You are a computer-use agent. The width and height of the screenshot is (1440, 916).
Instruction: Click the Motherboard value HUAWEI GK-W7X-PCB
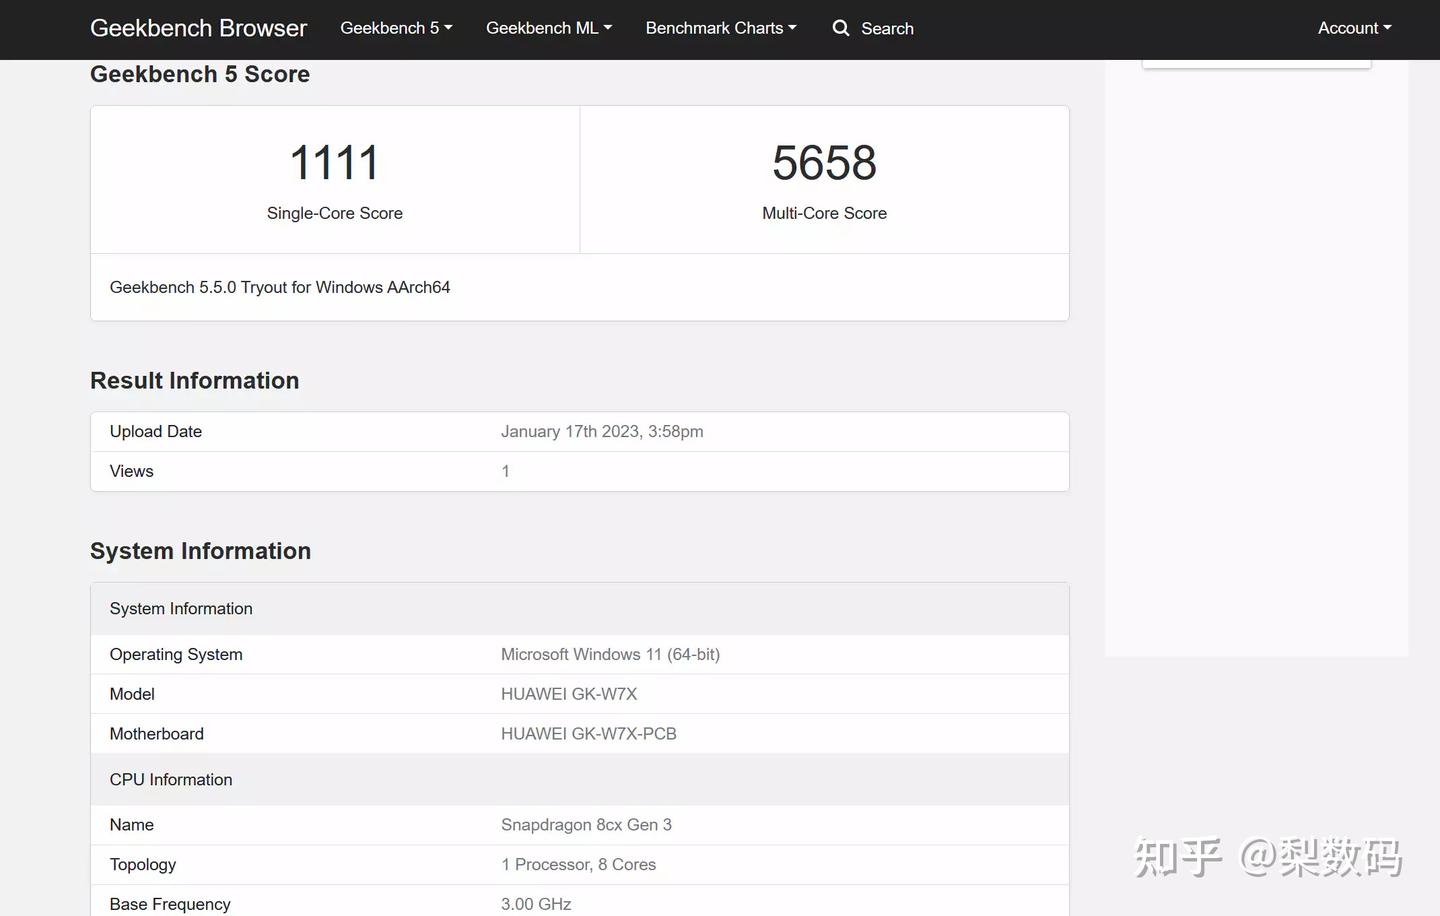[x=589, y=733]
